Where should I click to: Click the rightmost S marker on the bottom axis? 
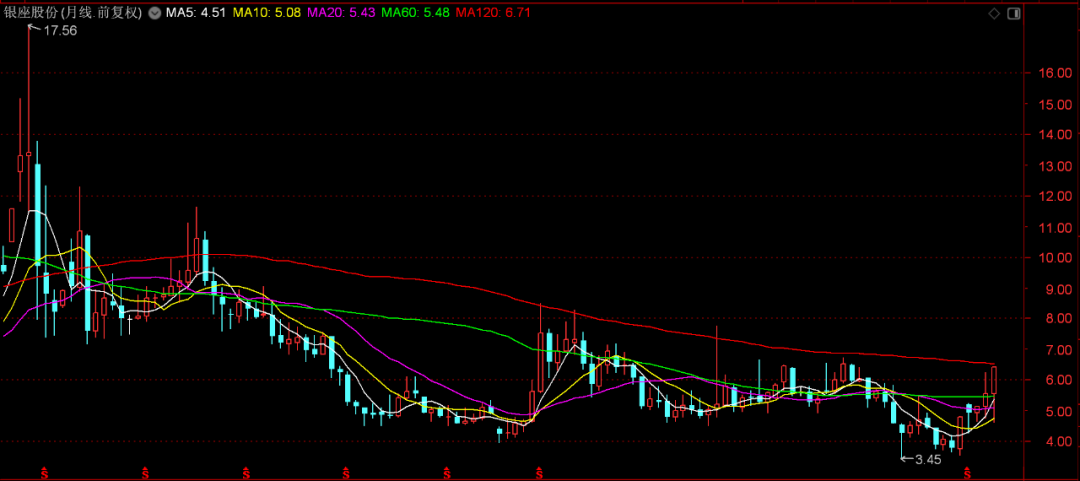[x=966, y=473]
